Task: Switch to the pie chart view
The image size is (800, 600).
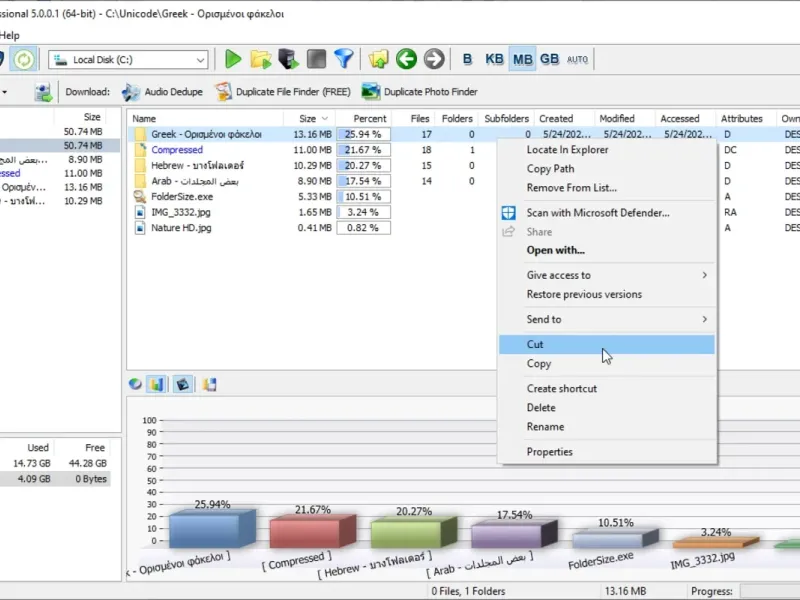Action: (x=136, y=384)
